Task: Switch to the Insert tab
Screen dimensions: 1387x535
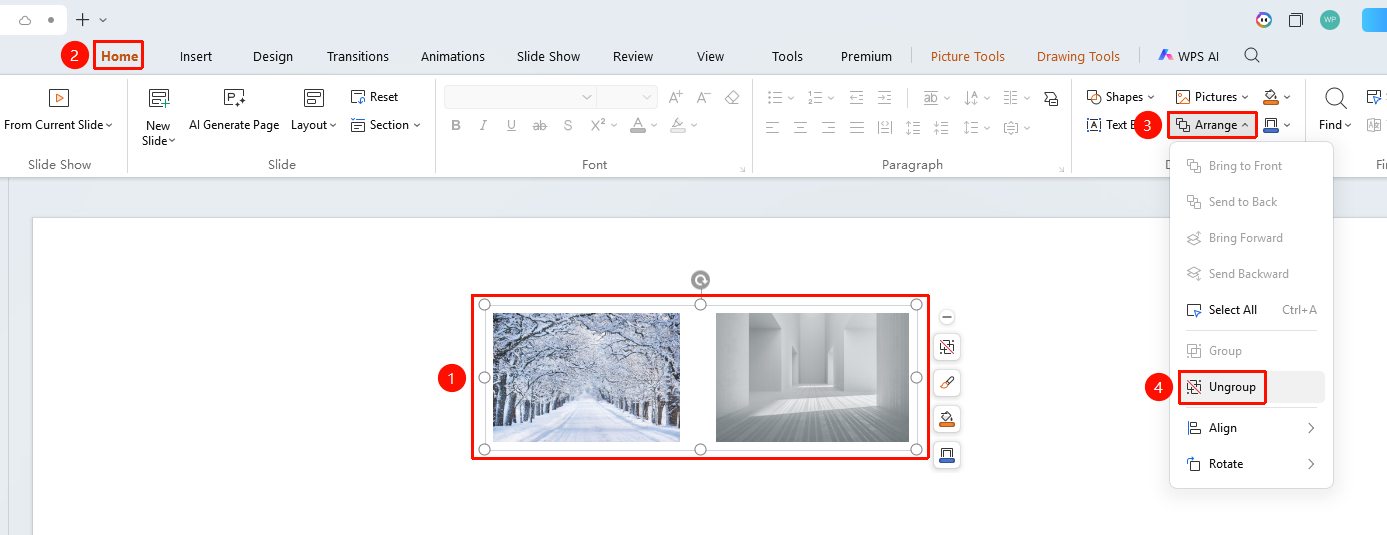Action: coord(196,56)
